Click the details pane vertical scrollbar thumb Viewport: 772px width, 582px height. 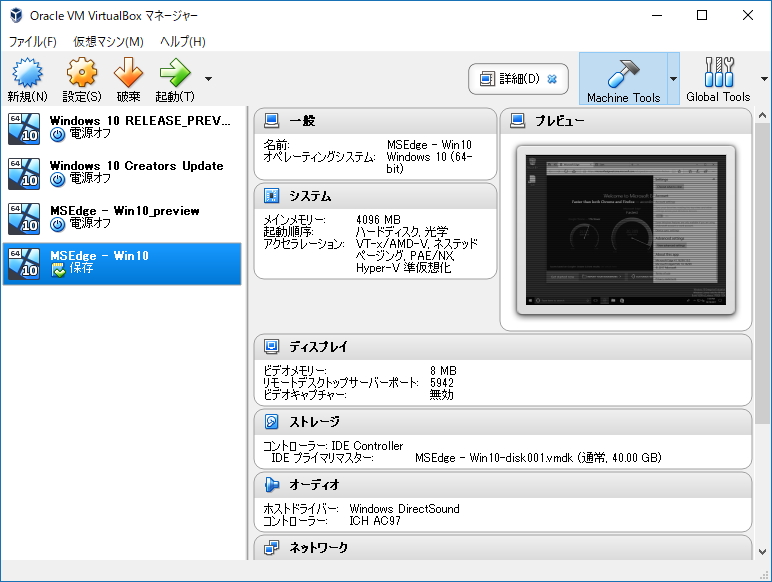pos(762,273)
